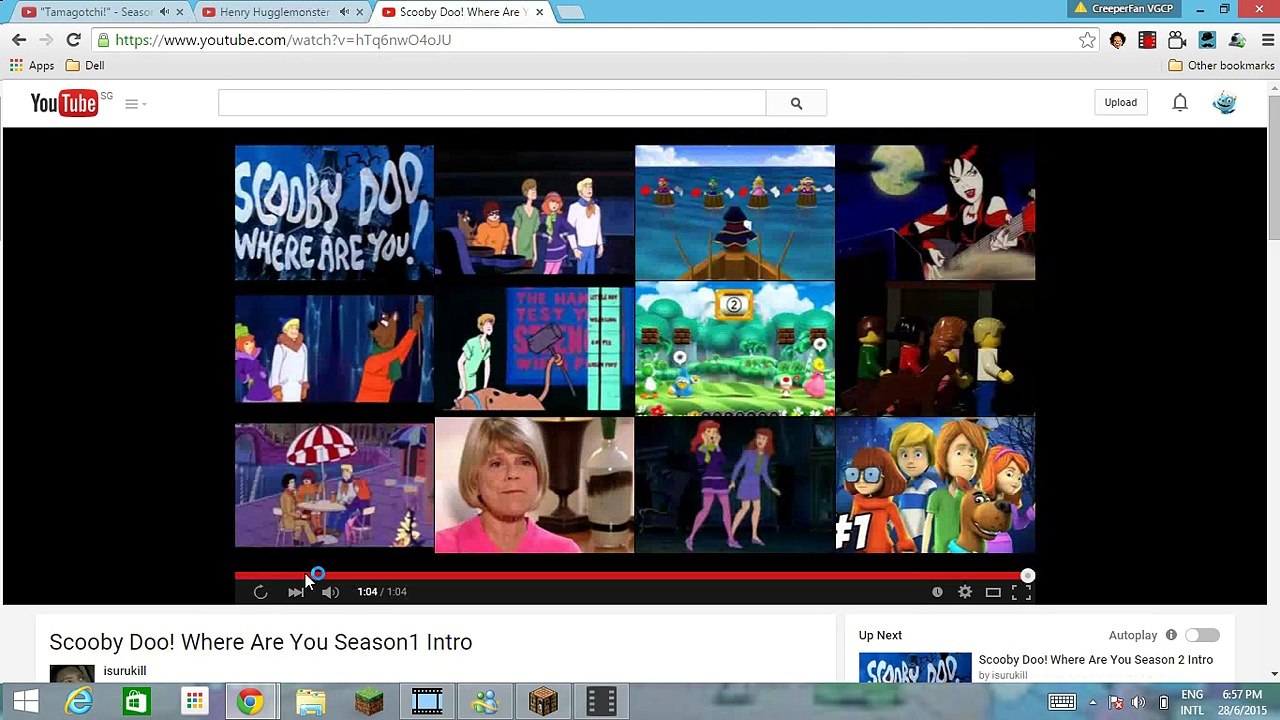Image resolution: width=1280 pixels, height=720 pixels.
Task: Open the video camera extension
Action: tap(1177, 40)
